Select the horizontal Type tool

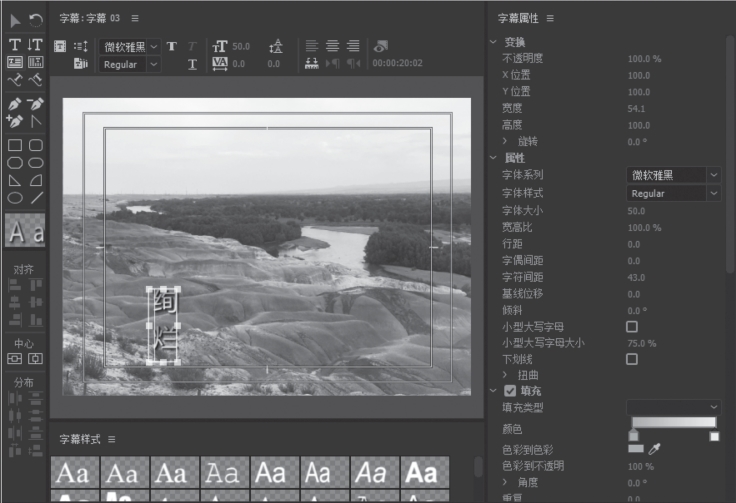pyautogui.click(x=15, y=45)
